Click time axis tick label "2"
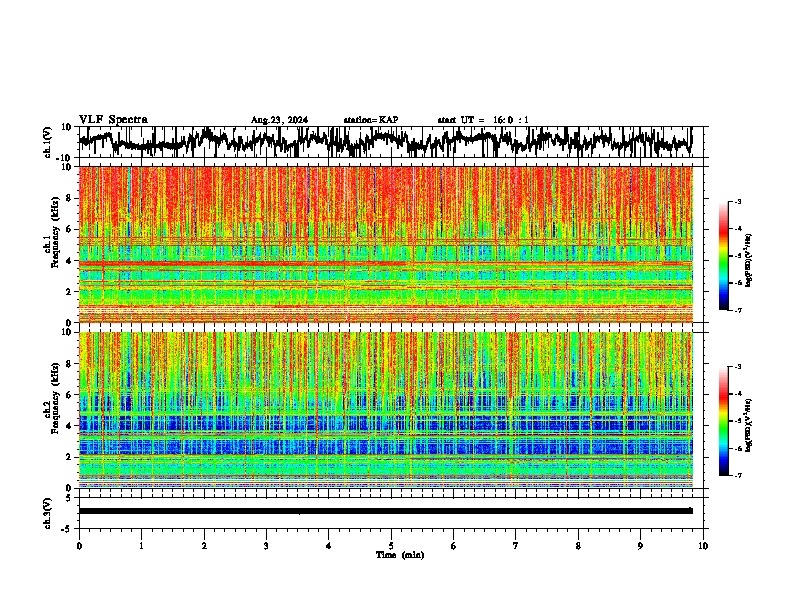The height and width of the screenshot is (612, 792). (x=204, y=546)
